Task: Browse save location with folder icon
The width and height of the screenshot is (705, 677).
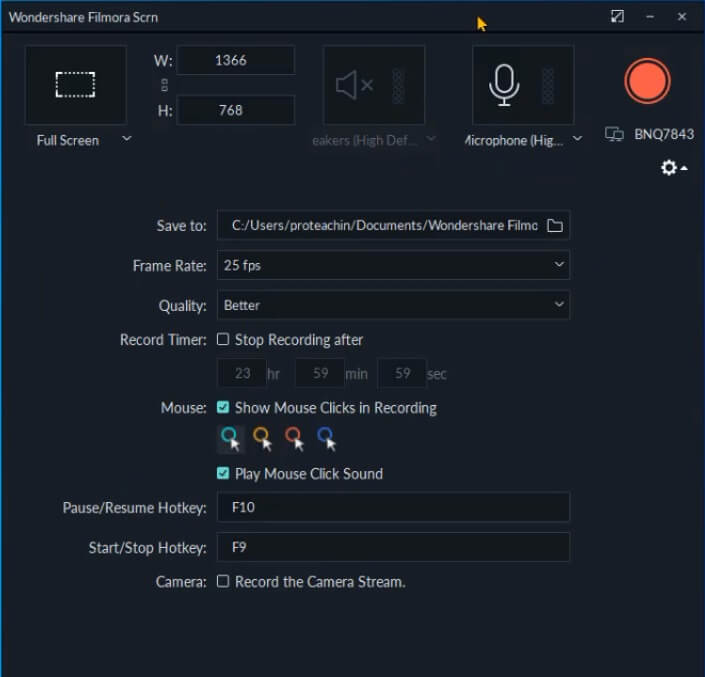Action: pos(555,225)
